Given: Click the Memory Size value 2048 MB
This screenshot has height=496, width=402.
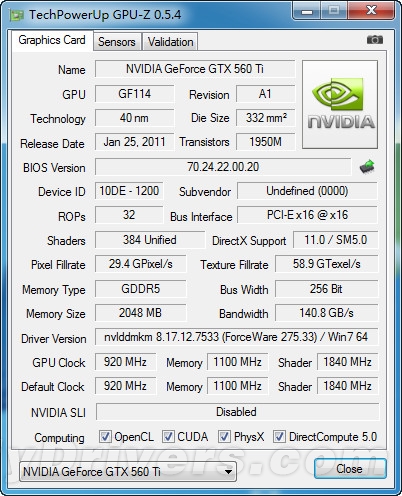Looking at the screenshot, I should [140, 313].
